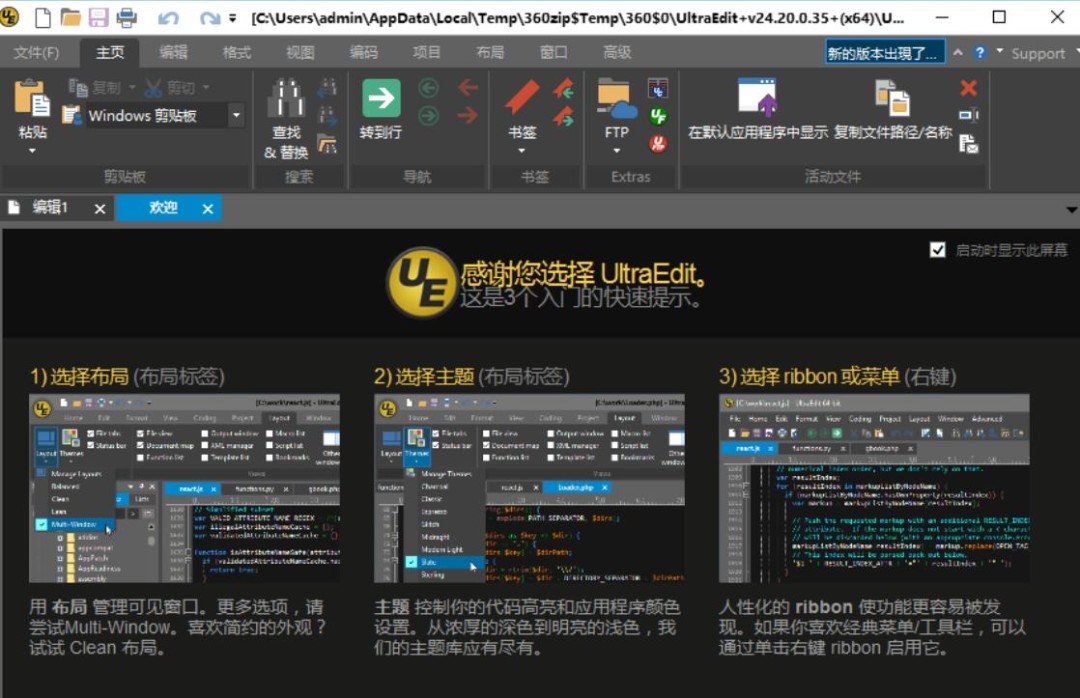Click the 复制文件路径/名称 documents icon
Image resolution: width=1080 pixels, height=698 pixels.
[x=893, y=100]
